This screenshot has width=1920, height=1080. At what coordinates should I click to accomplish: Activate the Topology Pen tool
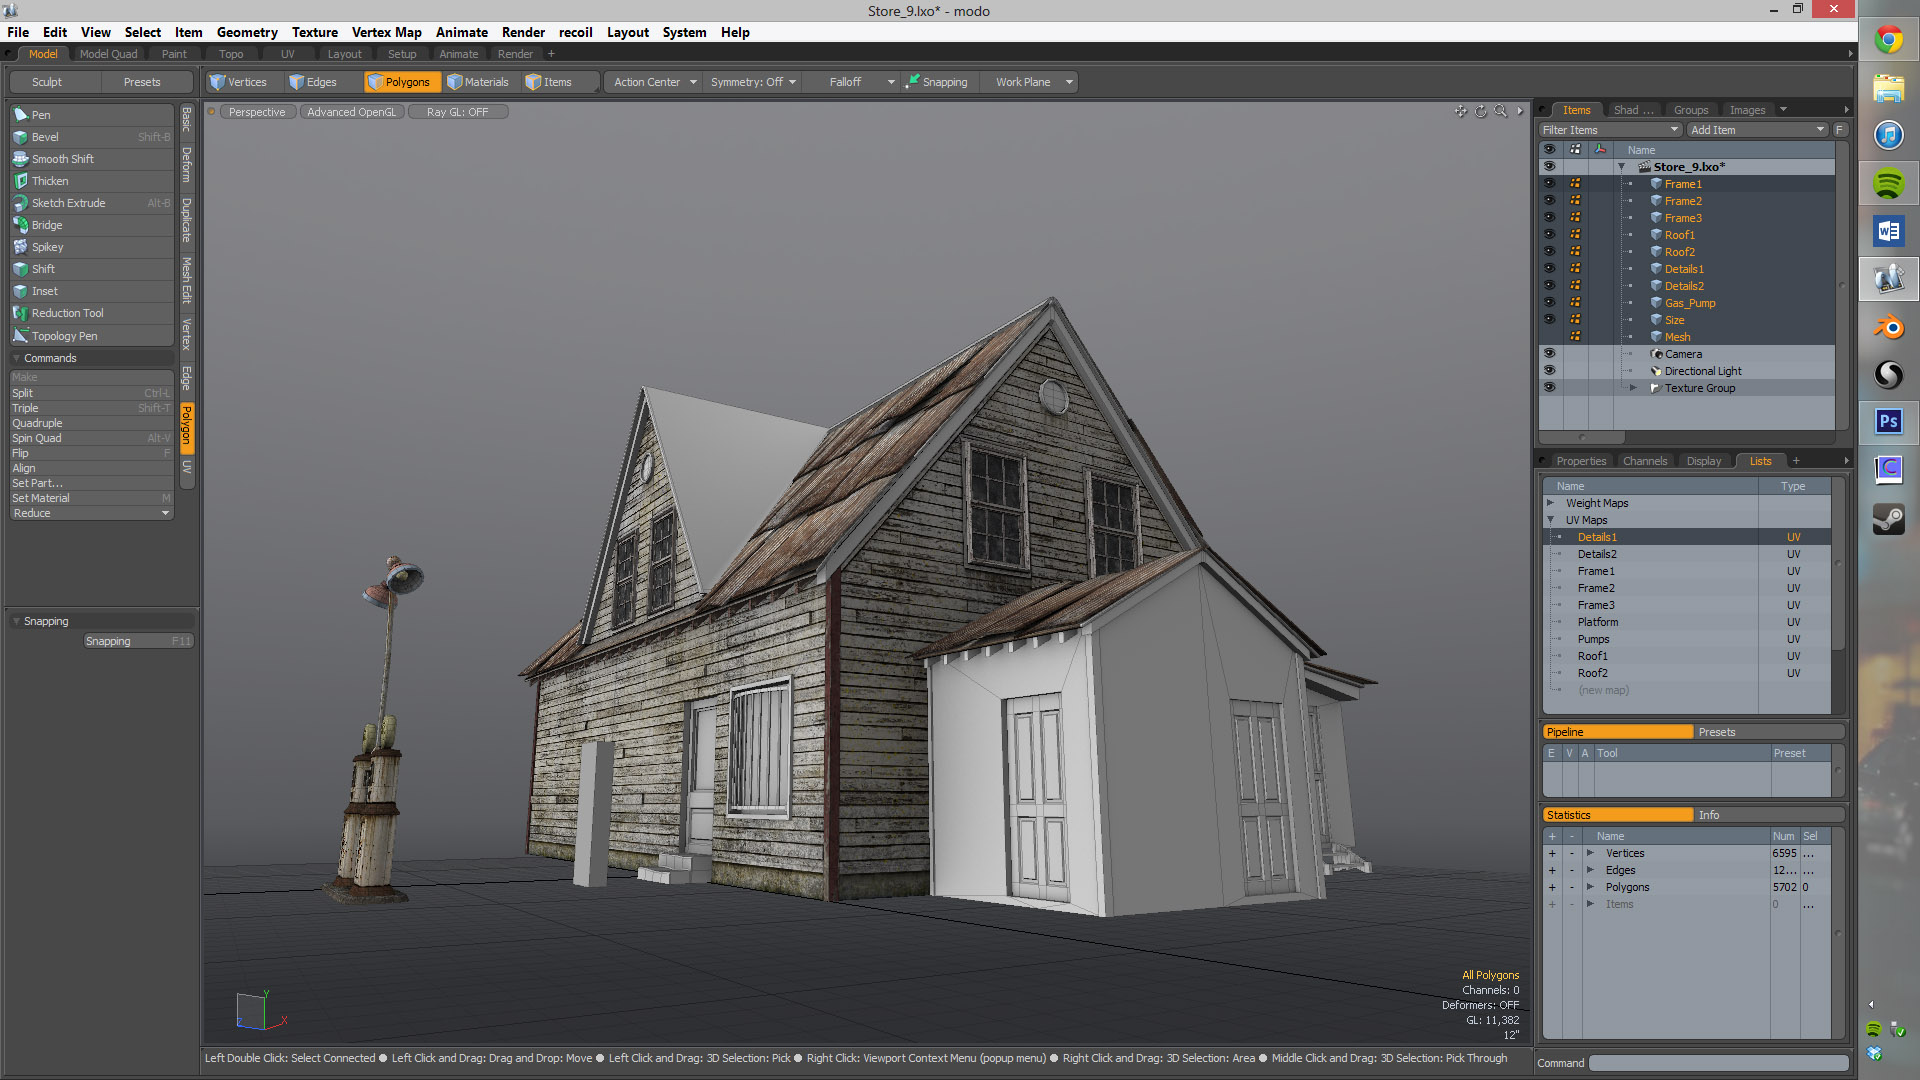[x=64, y=336]
